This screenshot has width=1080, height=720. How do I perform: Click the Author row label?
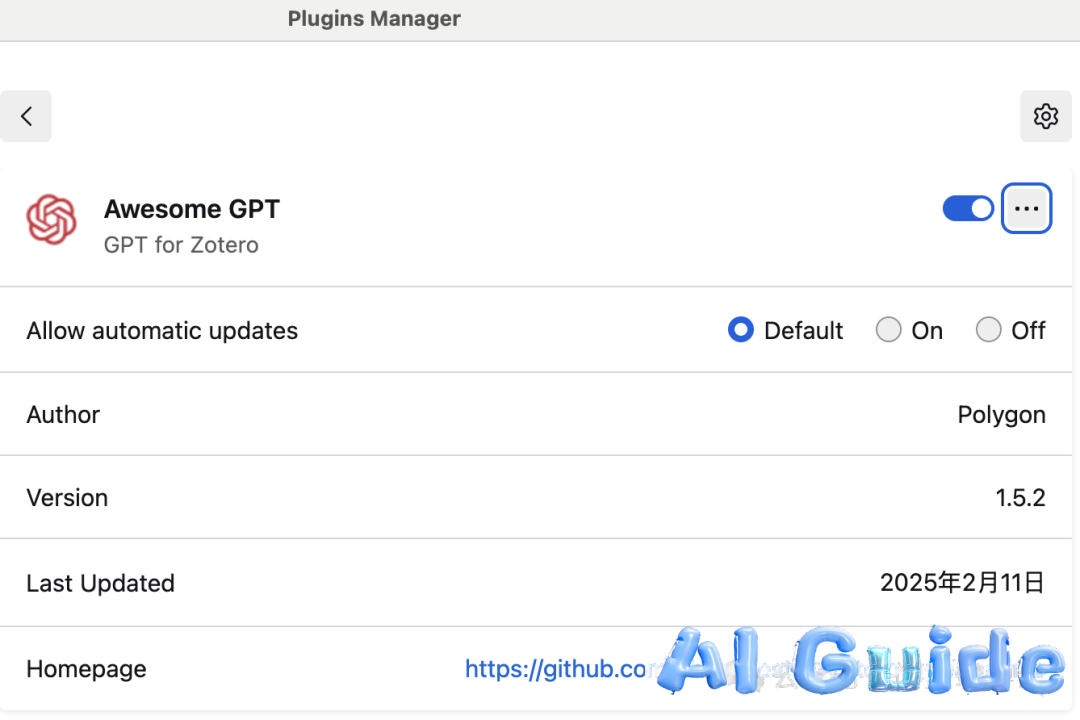(x=63, y=415)
